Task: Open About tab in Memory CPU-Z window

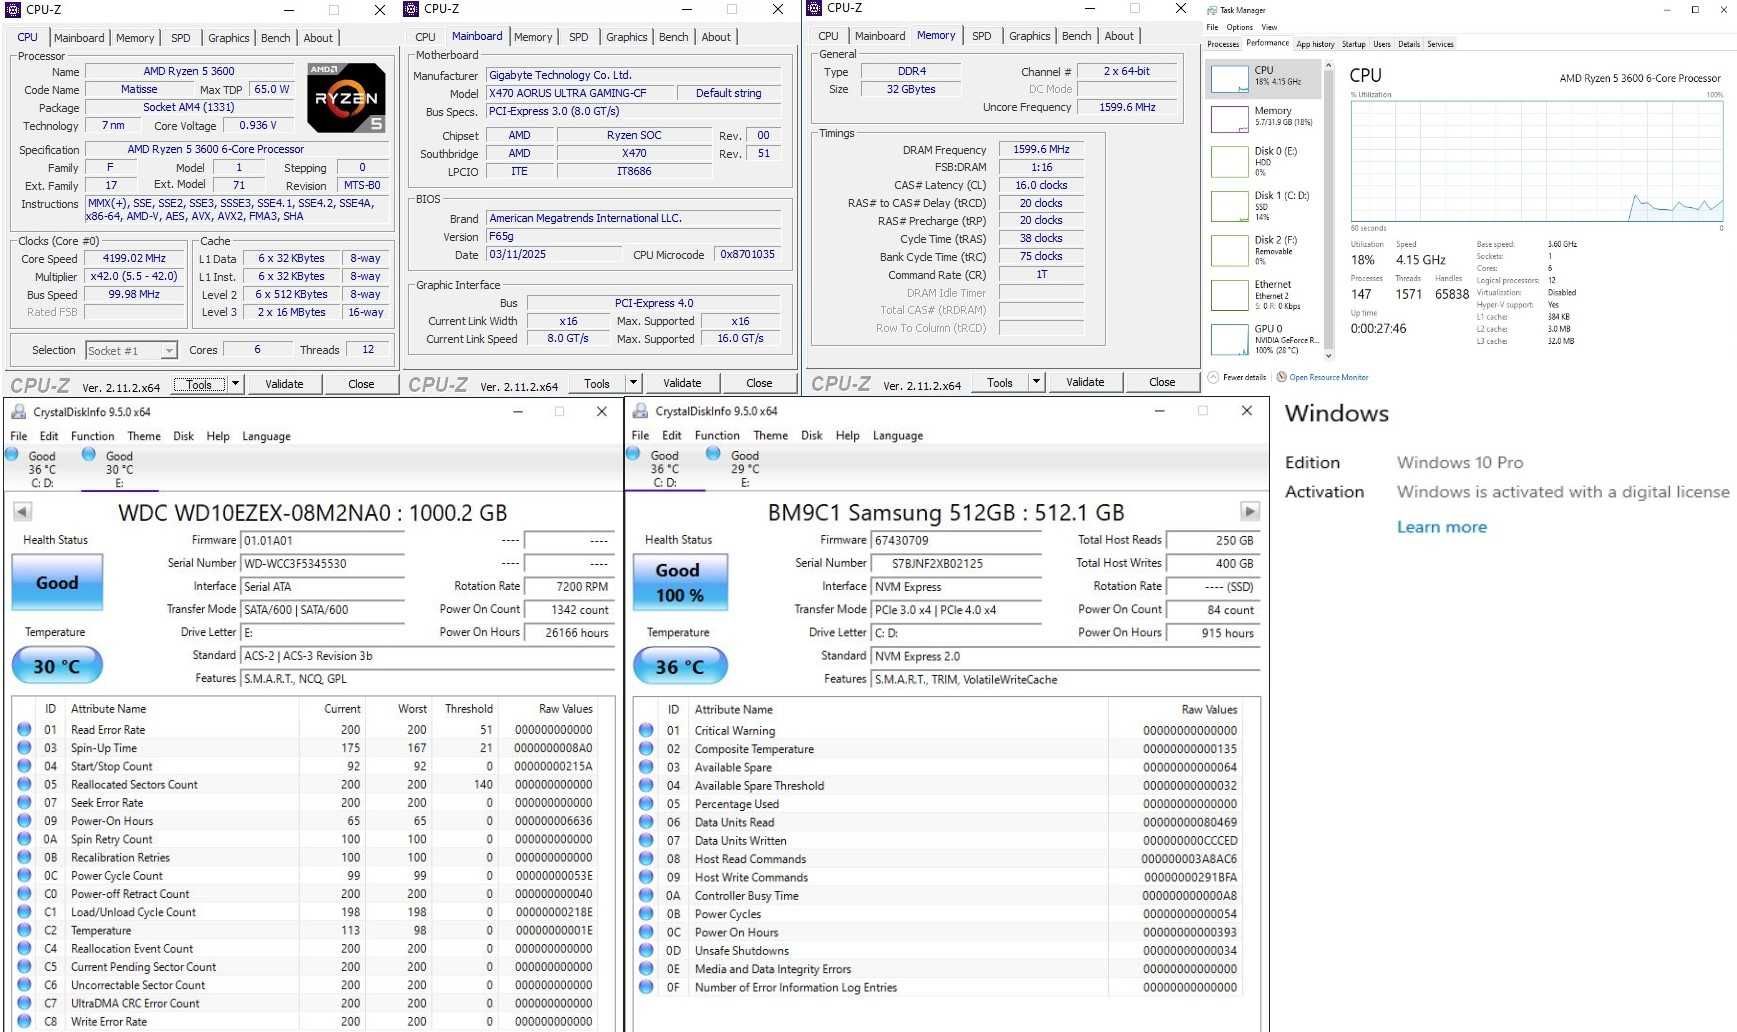Action: (x=1119, y=36)
